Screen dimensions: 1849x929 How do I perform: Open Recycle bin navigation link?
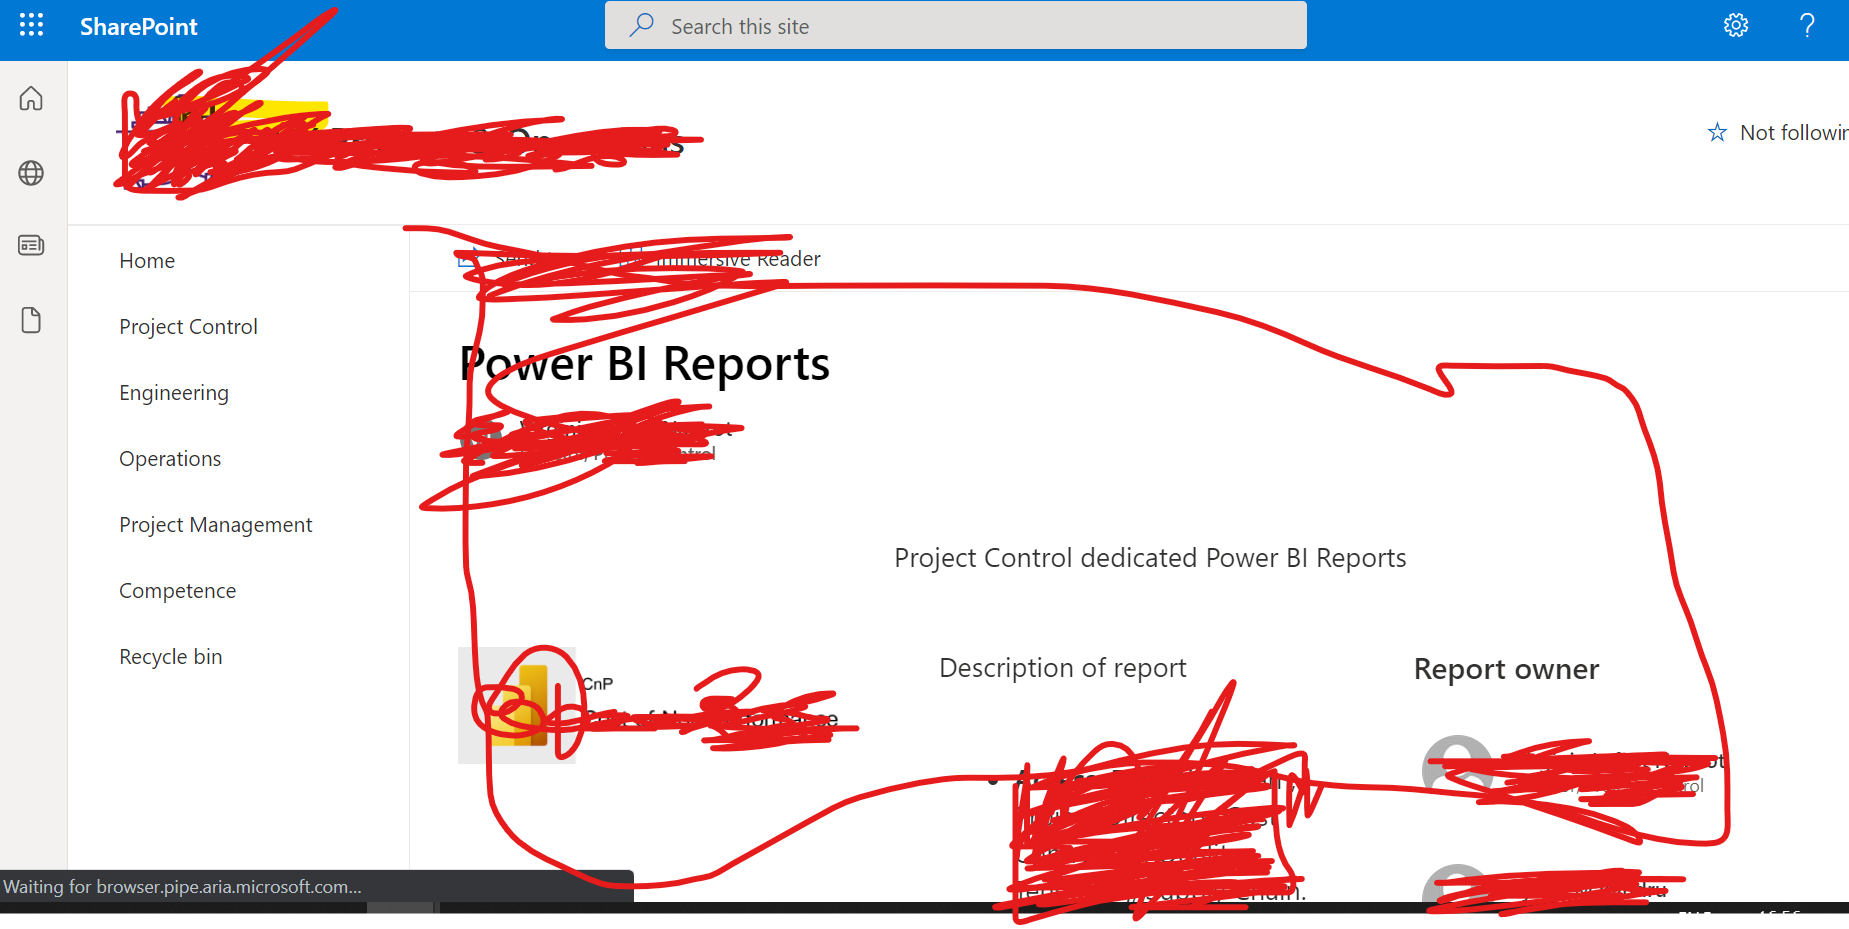click(170, 657)
